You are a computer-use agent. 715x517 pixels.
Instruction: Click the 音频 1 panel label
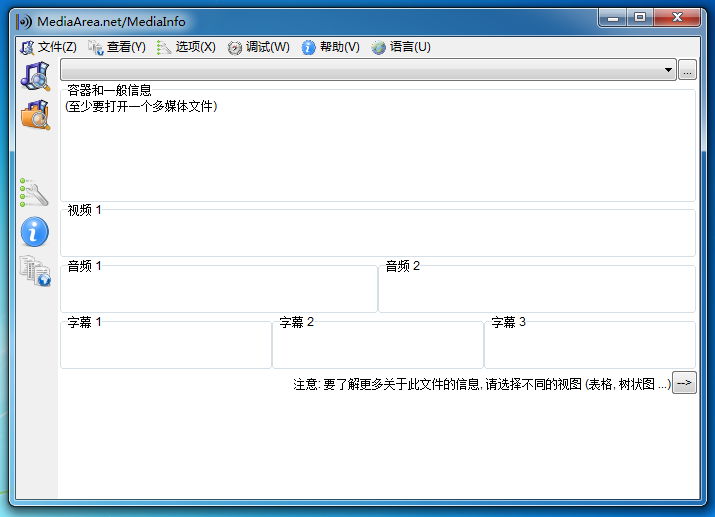click(x=84, y=266)
